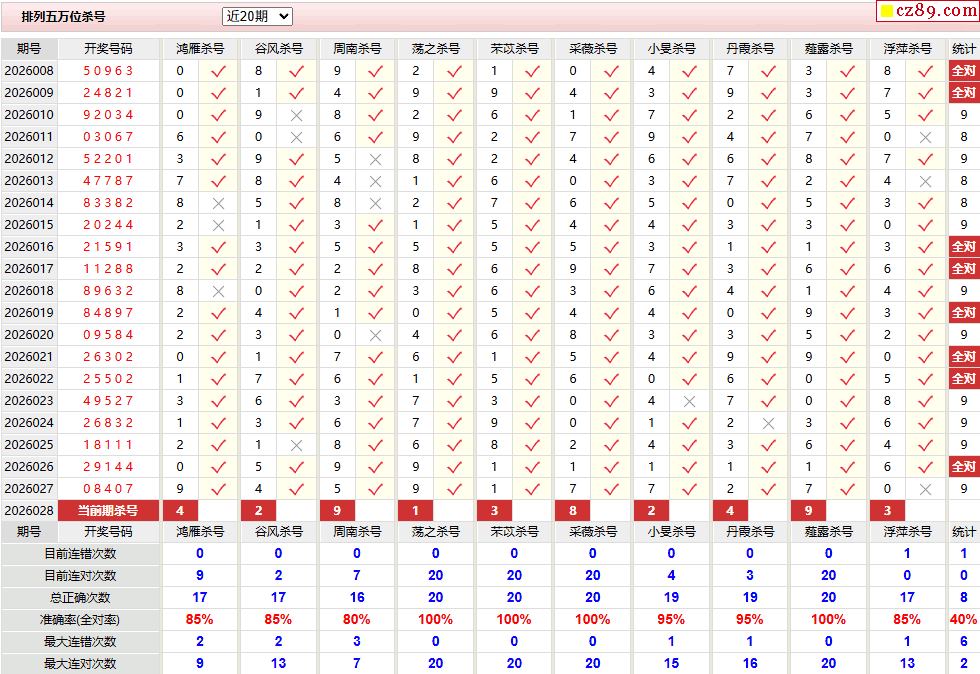
Task: Click the period number 2026028
Action: point(29,511)
